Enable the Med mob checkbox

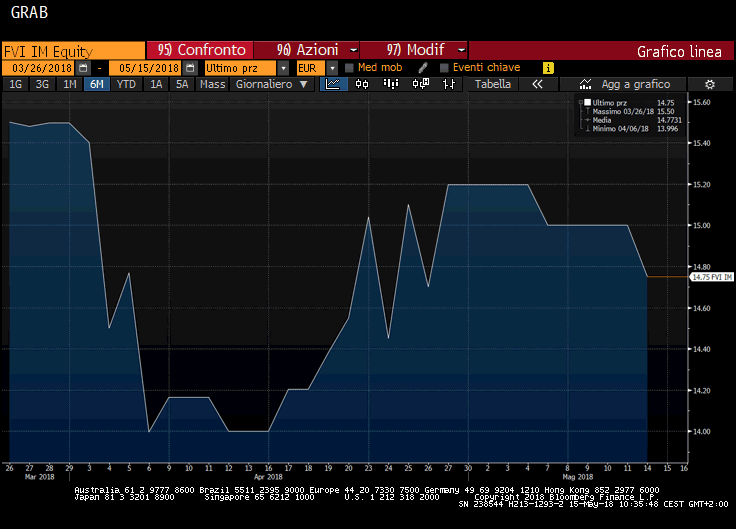(348, 68)
